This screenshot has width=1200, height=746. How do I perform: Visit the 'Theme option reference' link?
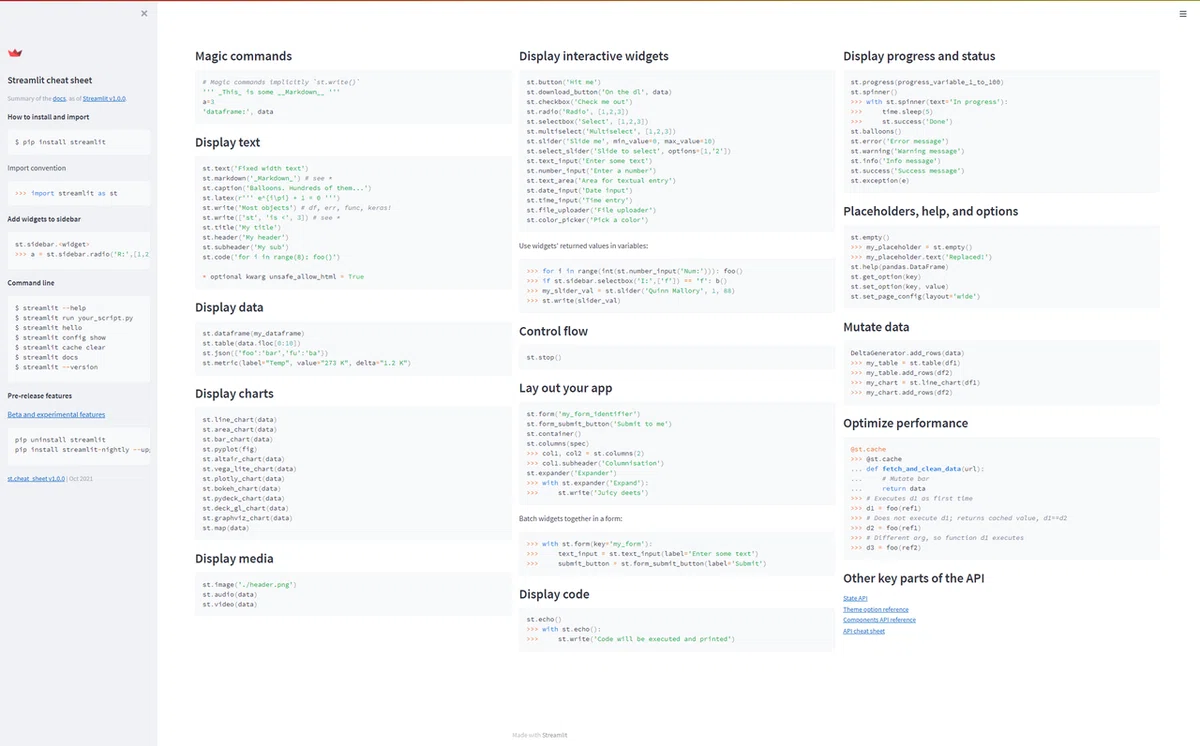click(x=876, y=609)
